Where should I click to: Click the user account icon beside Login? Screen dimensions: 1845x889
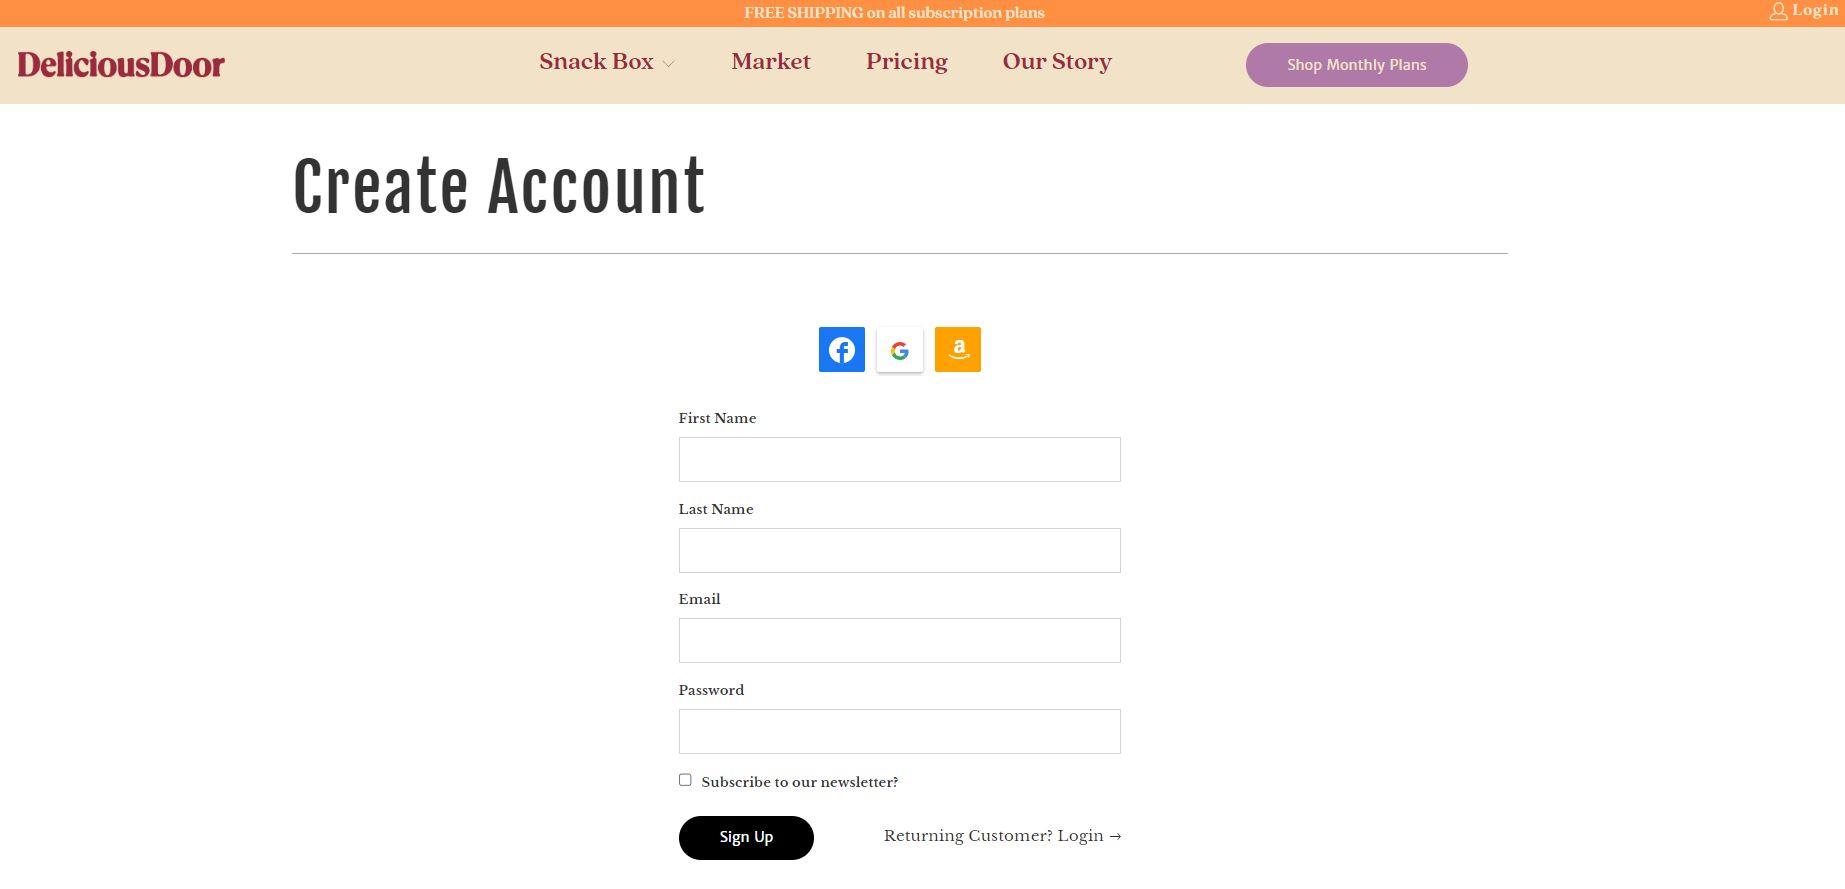point(1778,11)
